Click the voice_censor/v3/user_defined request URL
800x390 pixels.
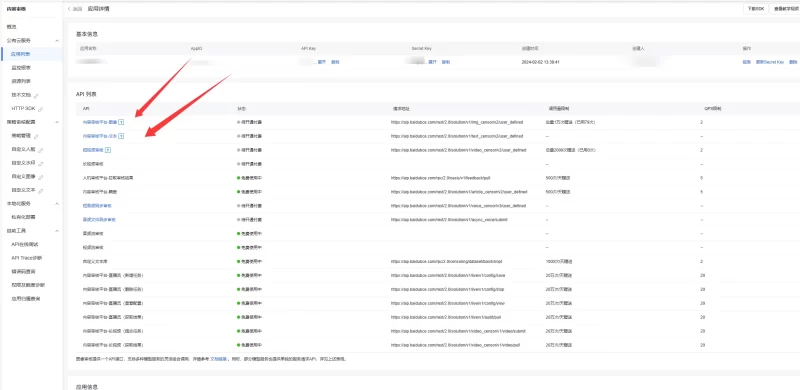click(x=458, y=206)
